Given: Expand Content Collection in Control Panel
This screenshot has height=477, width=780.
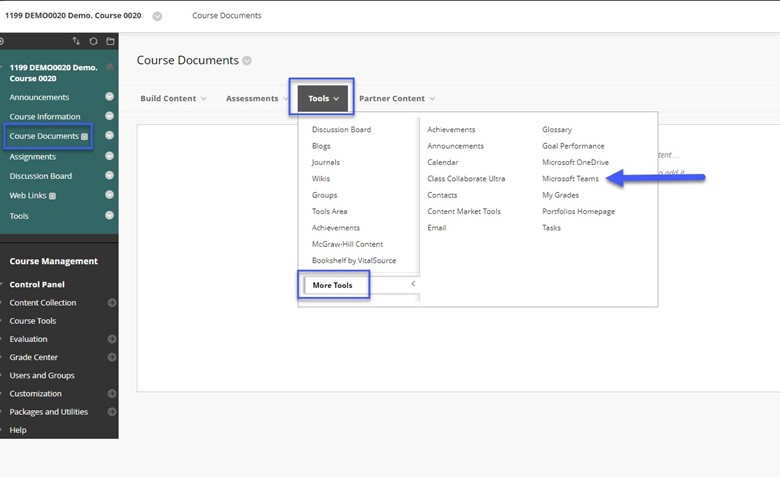Looking at the screenshot, I should click(111, 302).
